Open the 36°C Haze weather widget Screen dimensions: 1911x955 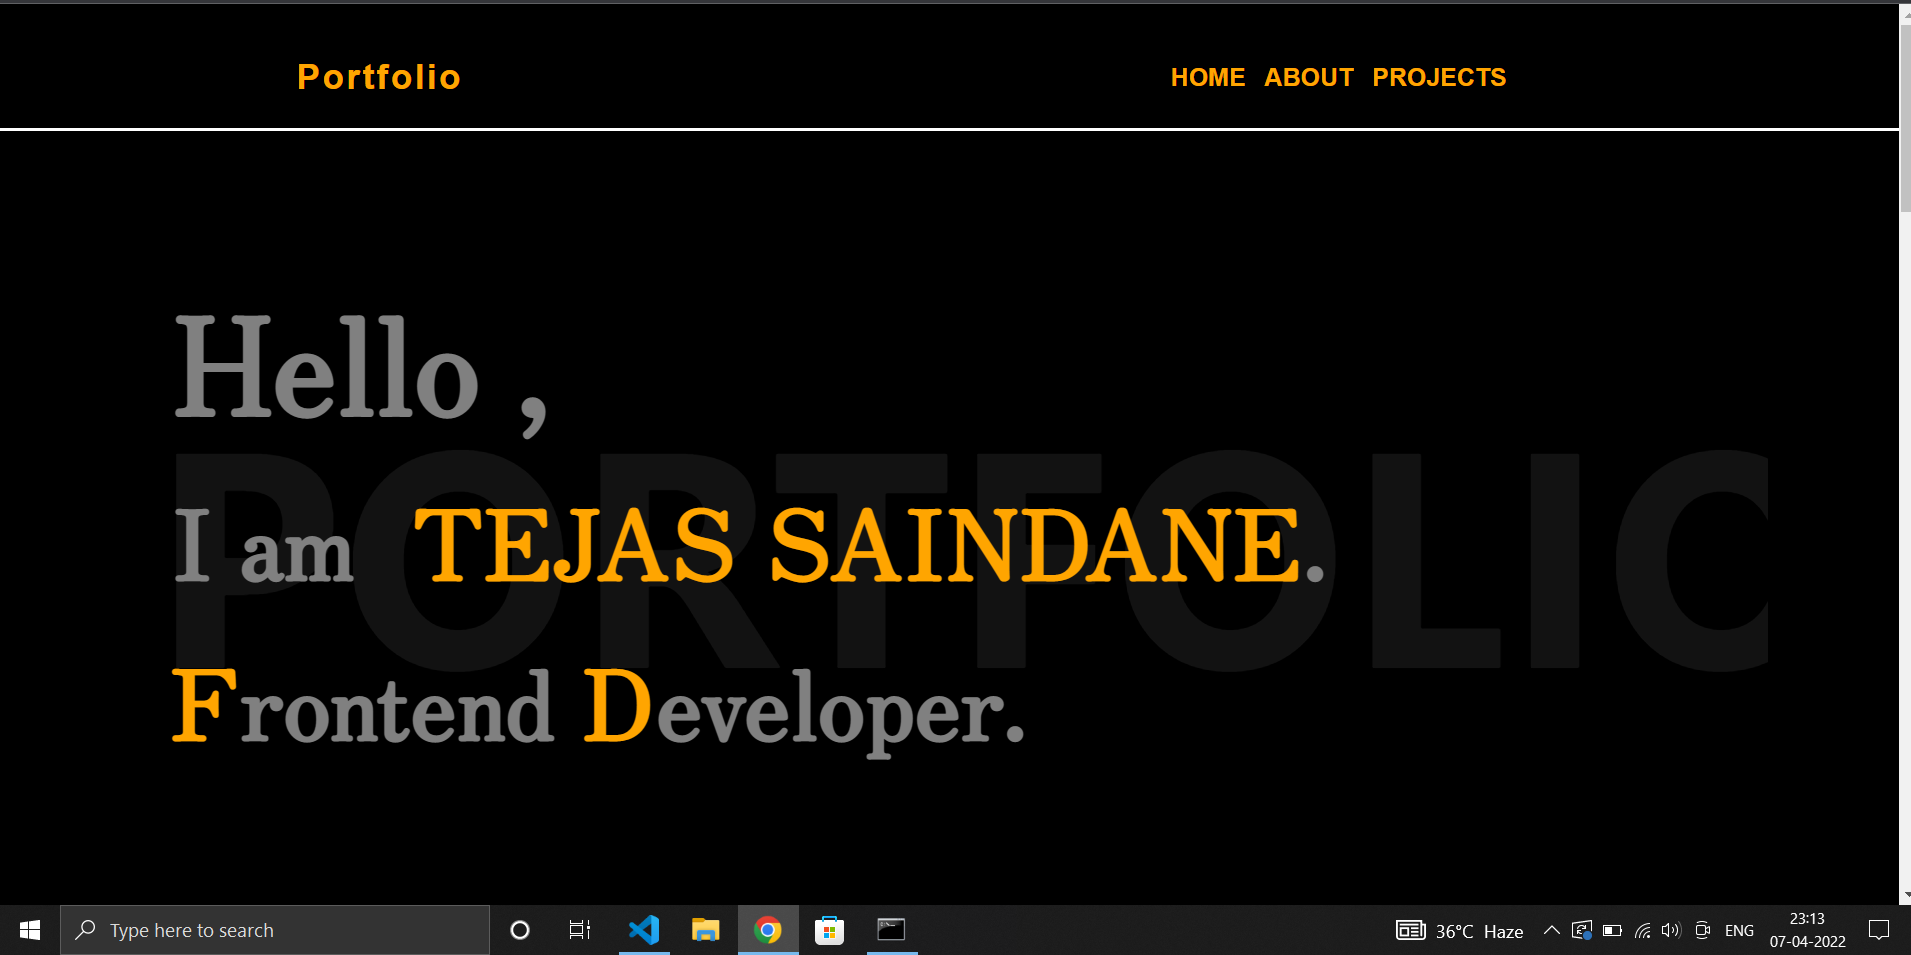[x=1460, y=931]
